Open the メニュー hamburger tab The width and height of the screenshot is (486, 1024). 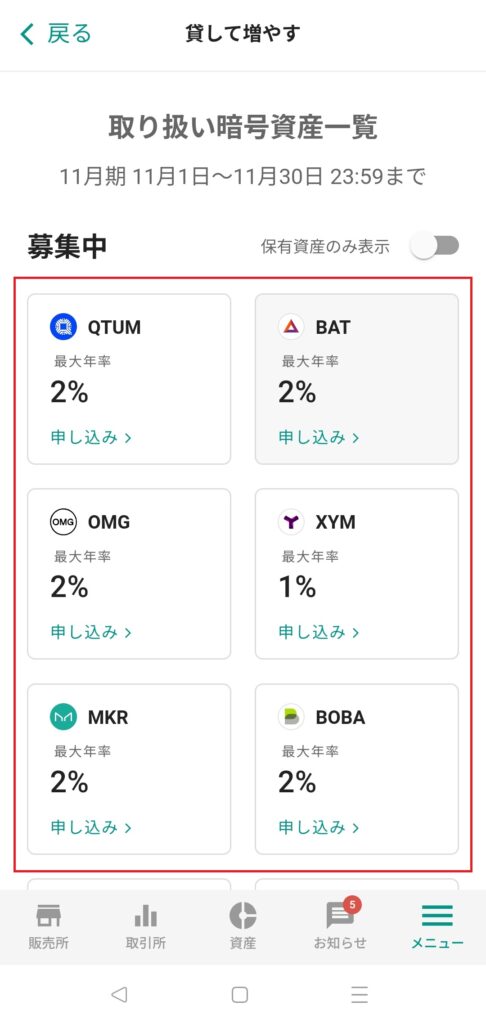(437, 926)
